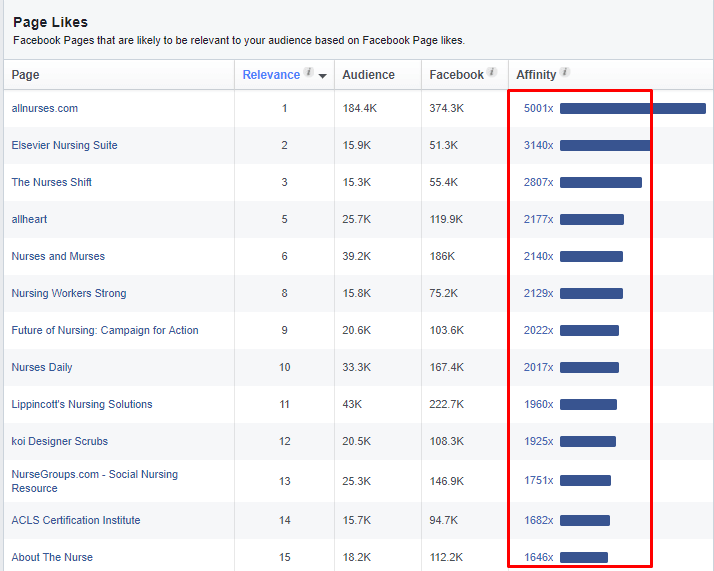Open The Nurses Shift page link
The image size is (714, 571).
click(x=51, y=182)
